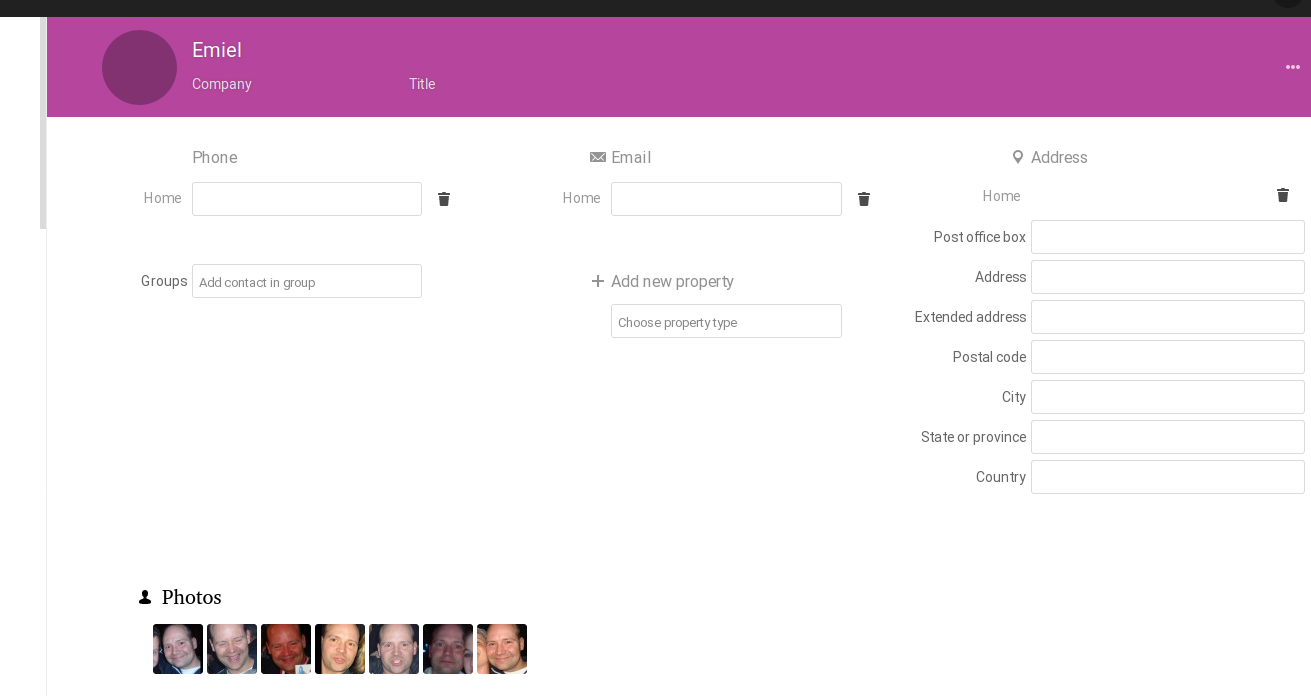Select the fourth face photo thumbnail

pos(340,649)
